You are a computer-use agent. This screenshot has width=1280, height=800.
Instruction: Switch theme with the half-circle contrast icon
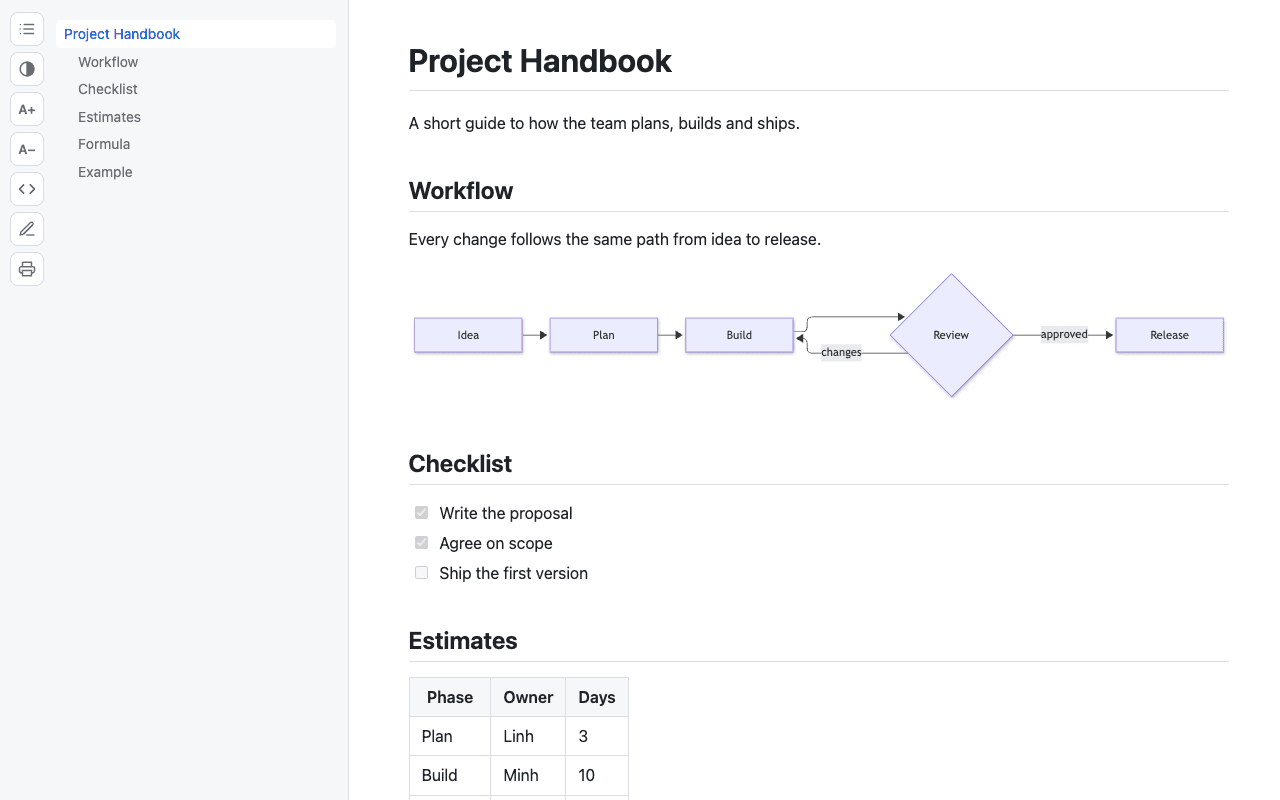tap(27, 69)
